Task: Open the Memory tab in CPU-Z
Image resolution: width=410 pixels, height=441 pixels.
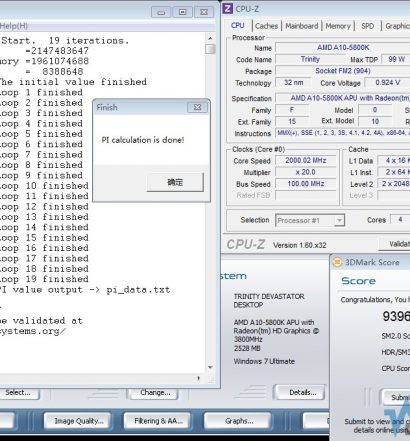Action: coord(338,26)
